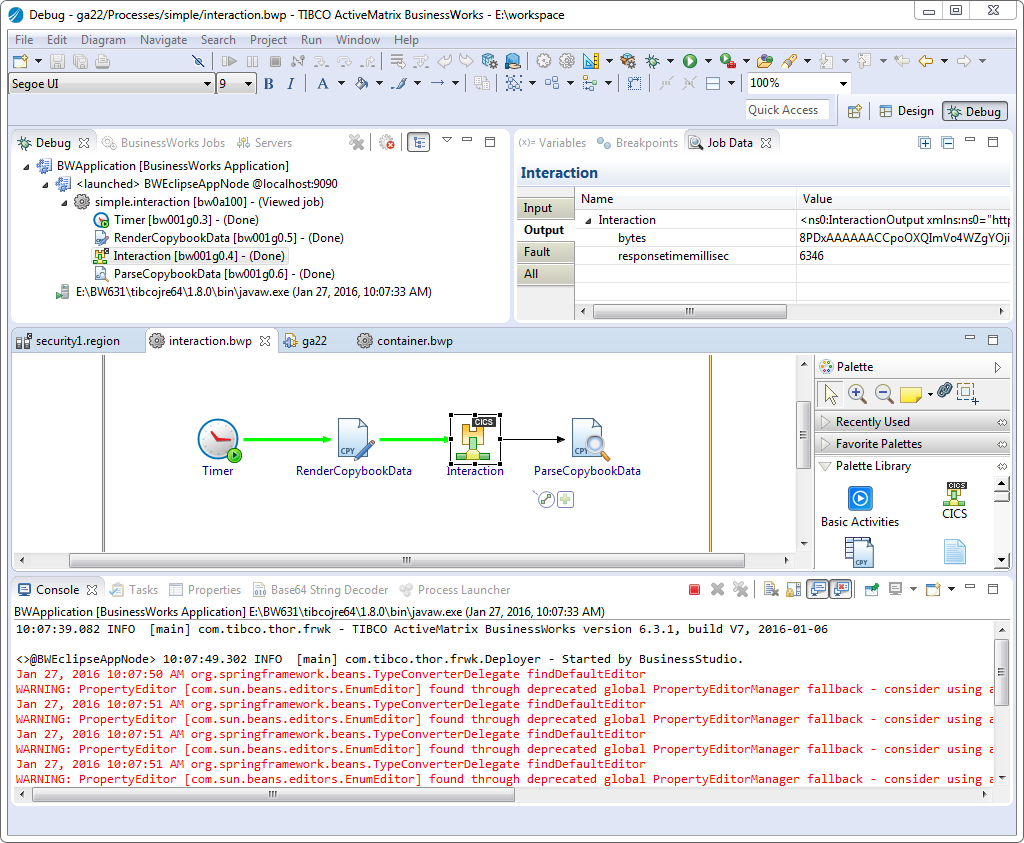
Task: Open the Navigate menu
Action: [163, 40]
